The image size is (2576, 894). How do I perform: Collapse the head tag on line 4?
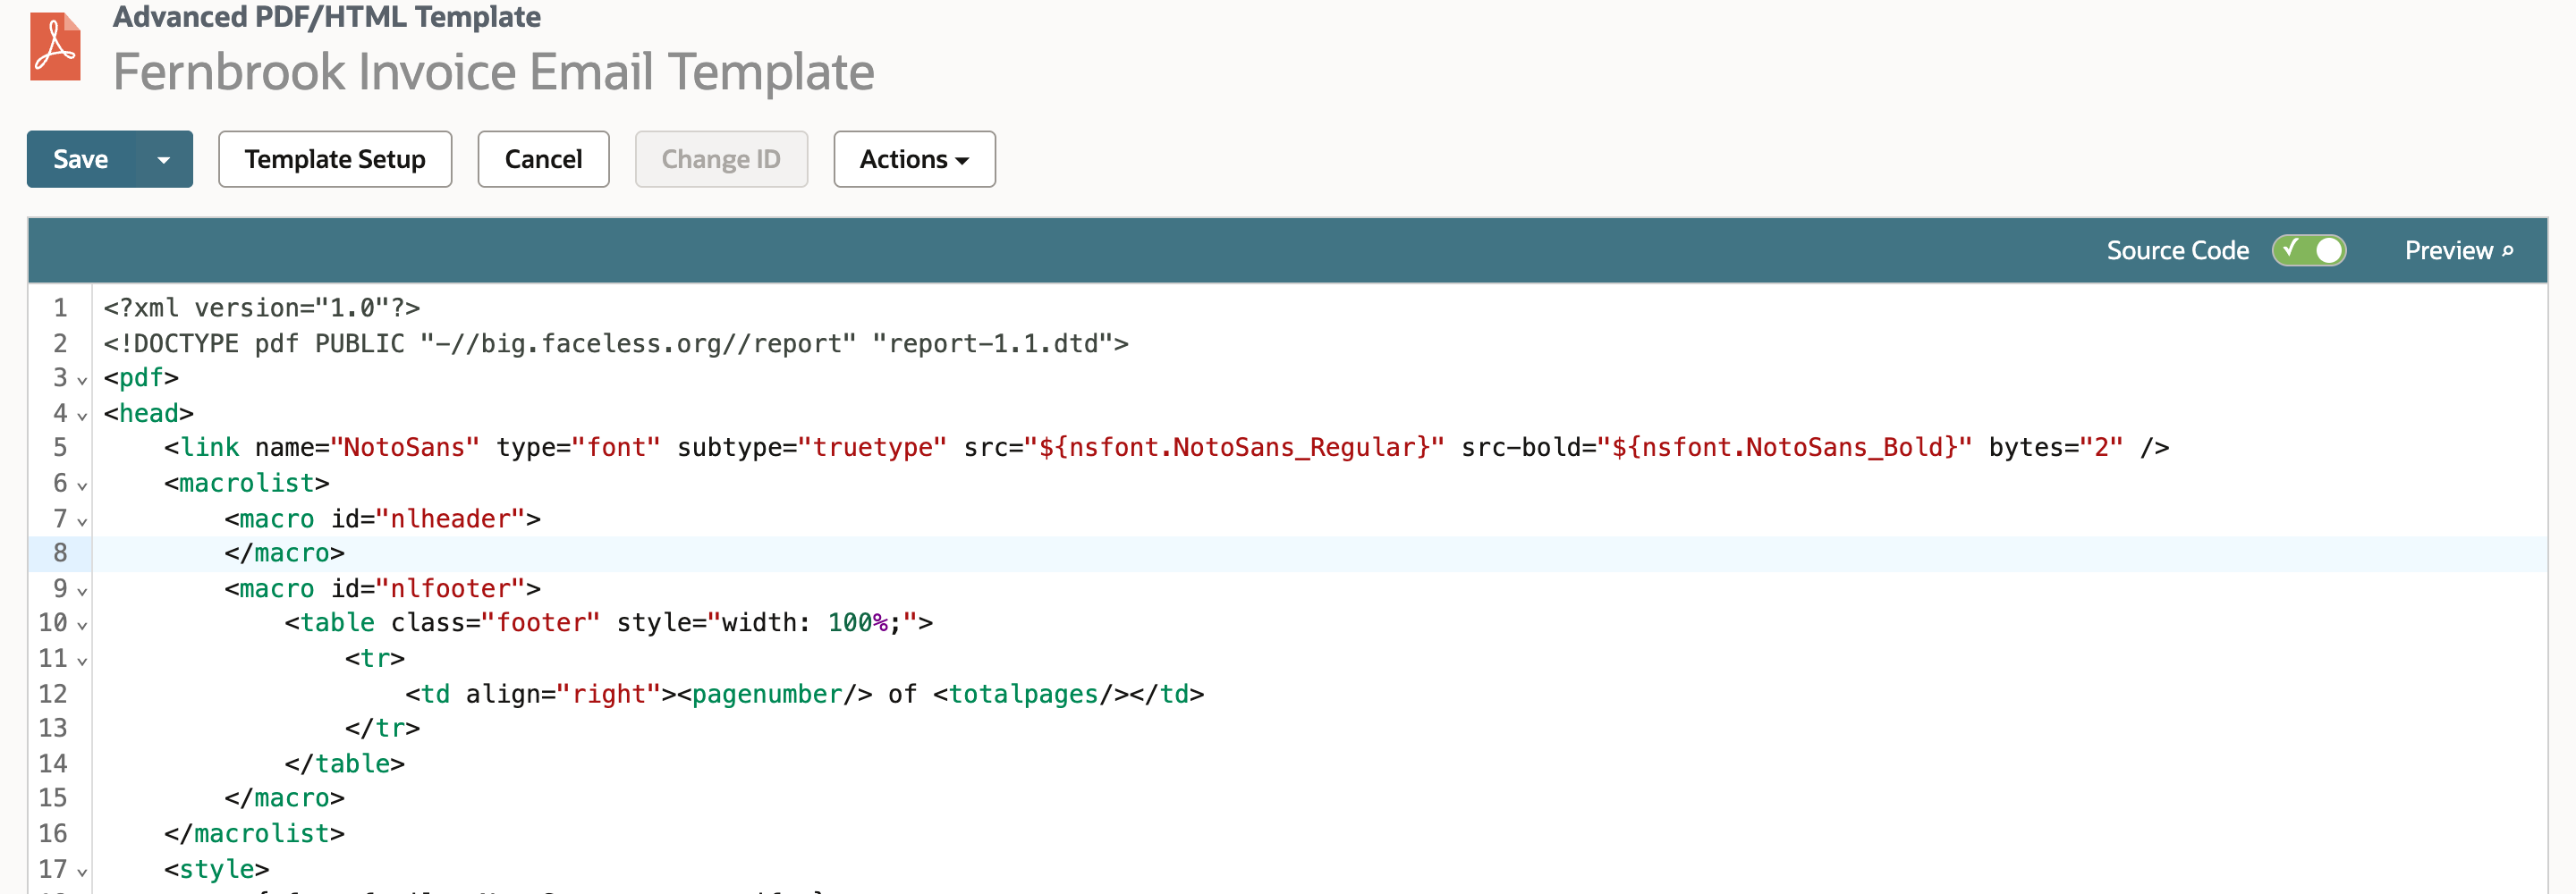coord(82,415)
